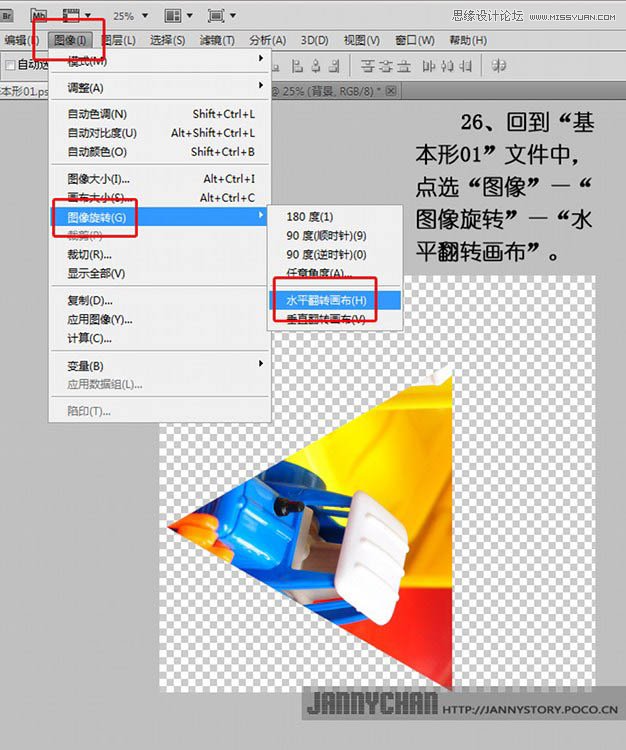Viewport: 626px width, 750px height.
Task: Click the Auto-Align Layers icon
Action: point(498,66)
